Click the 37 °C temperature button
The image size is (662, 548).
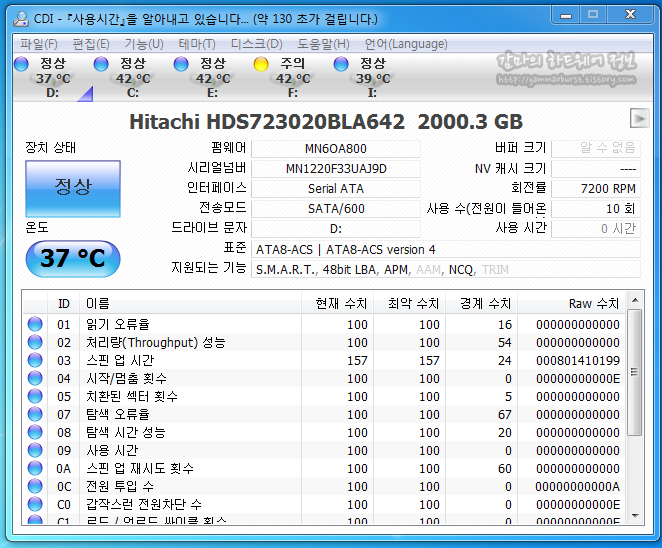click(73, 258)
